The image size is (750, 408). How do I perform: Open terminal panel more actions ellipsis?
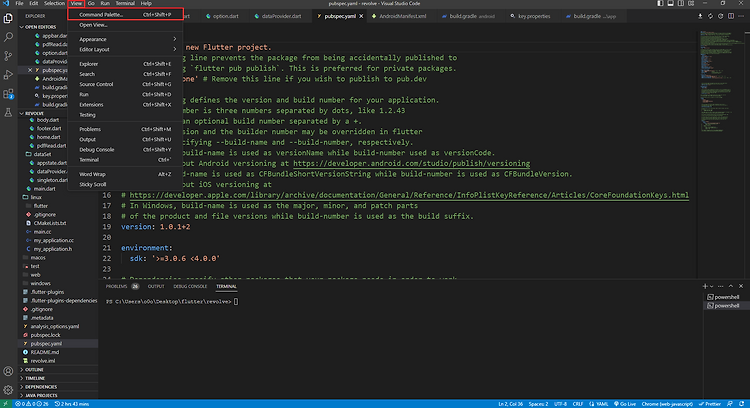[721, 286]
